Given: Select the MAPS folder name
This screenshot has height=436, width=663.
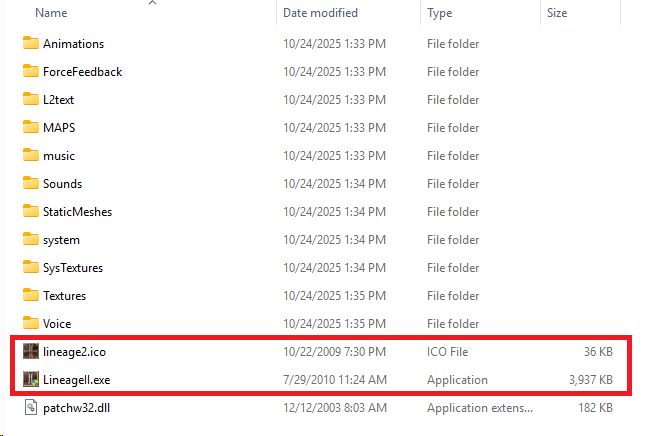Looking at the screenshot, I should point(59,128).
